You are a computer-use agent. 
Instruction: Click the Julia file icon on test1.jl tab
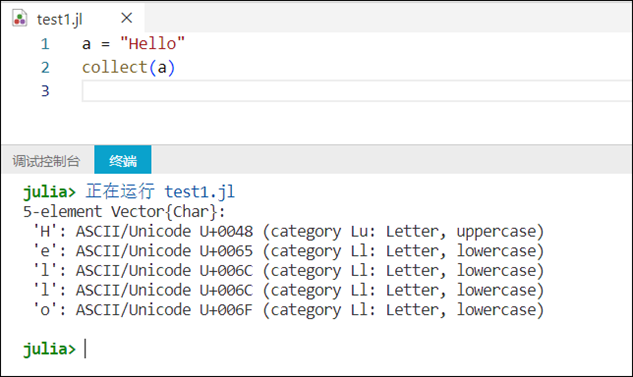pyautogui.click(x=19, y=19)
